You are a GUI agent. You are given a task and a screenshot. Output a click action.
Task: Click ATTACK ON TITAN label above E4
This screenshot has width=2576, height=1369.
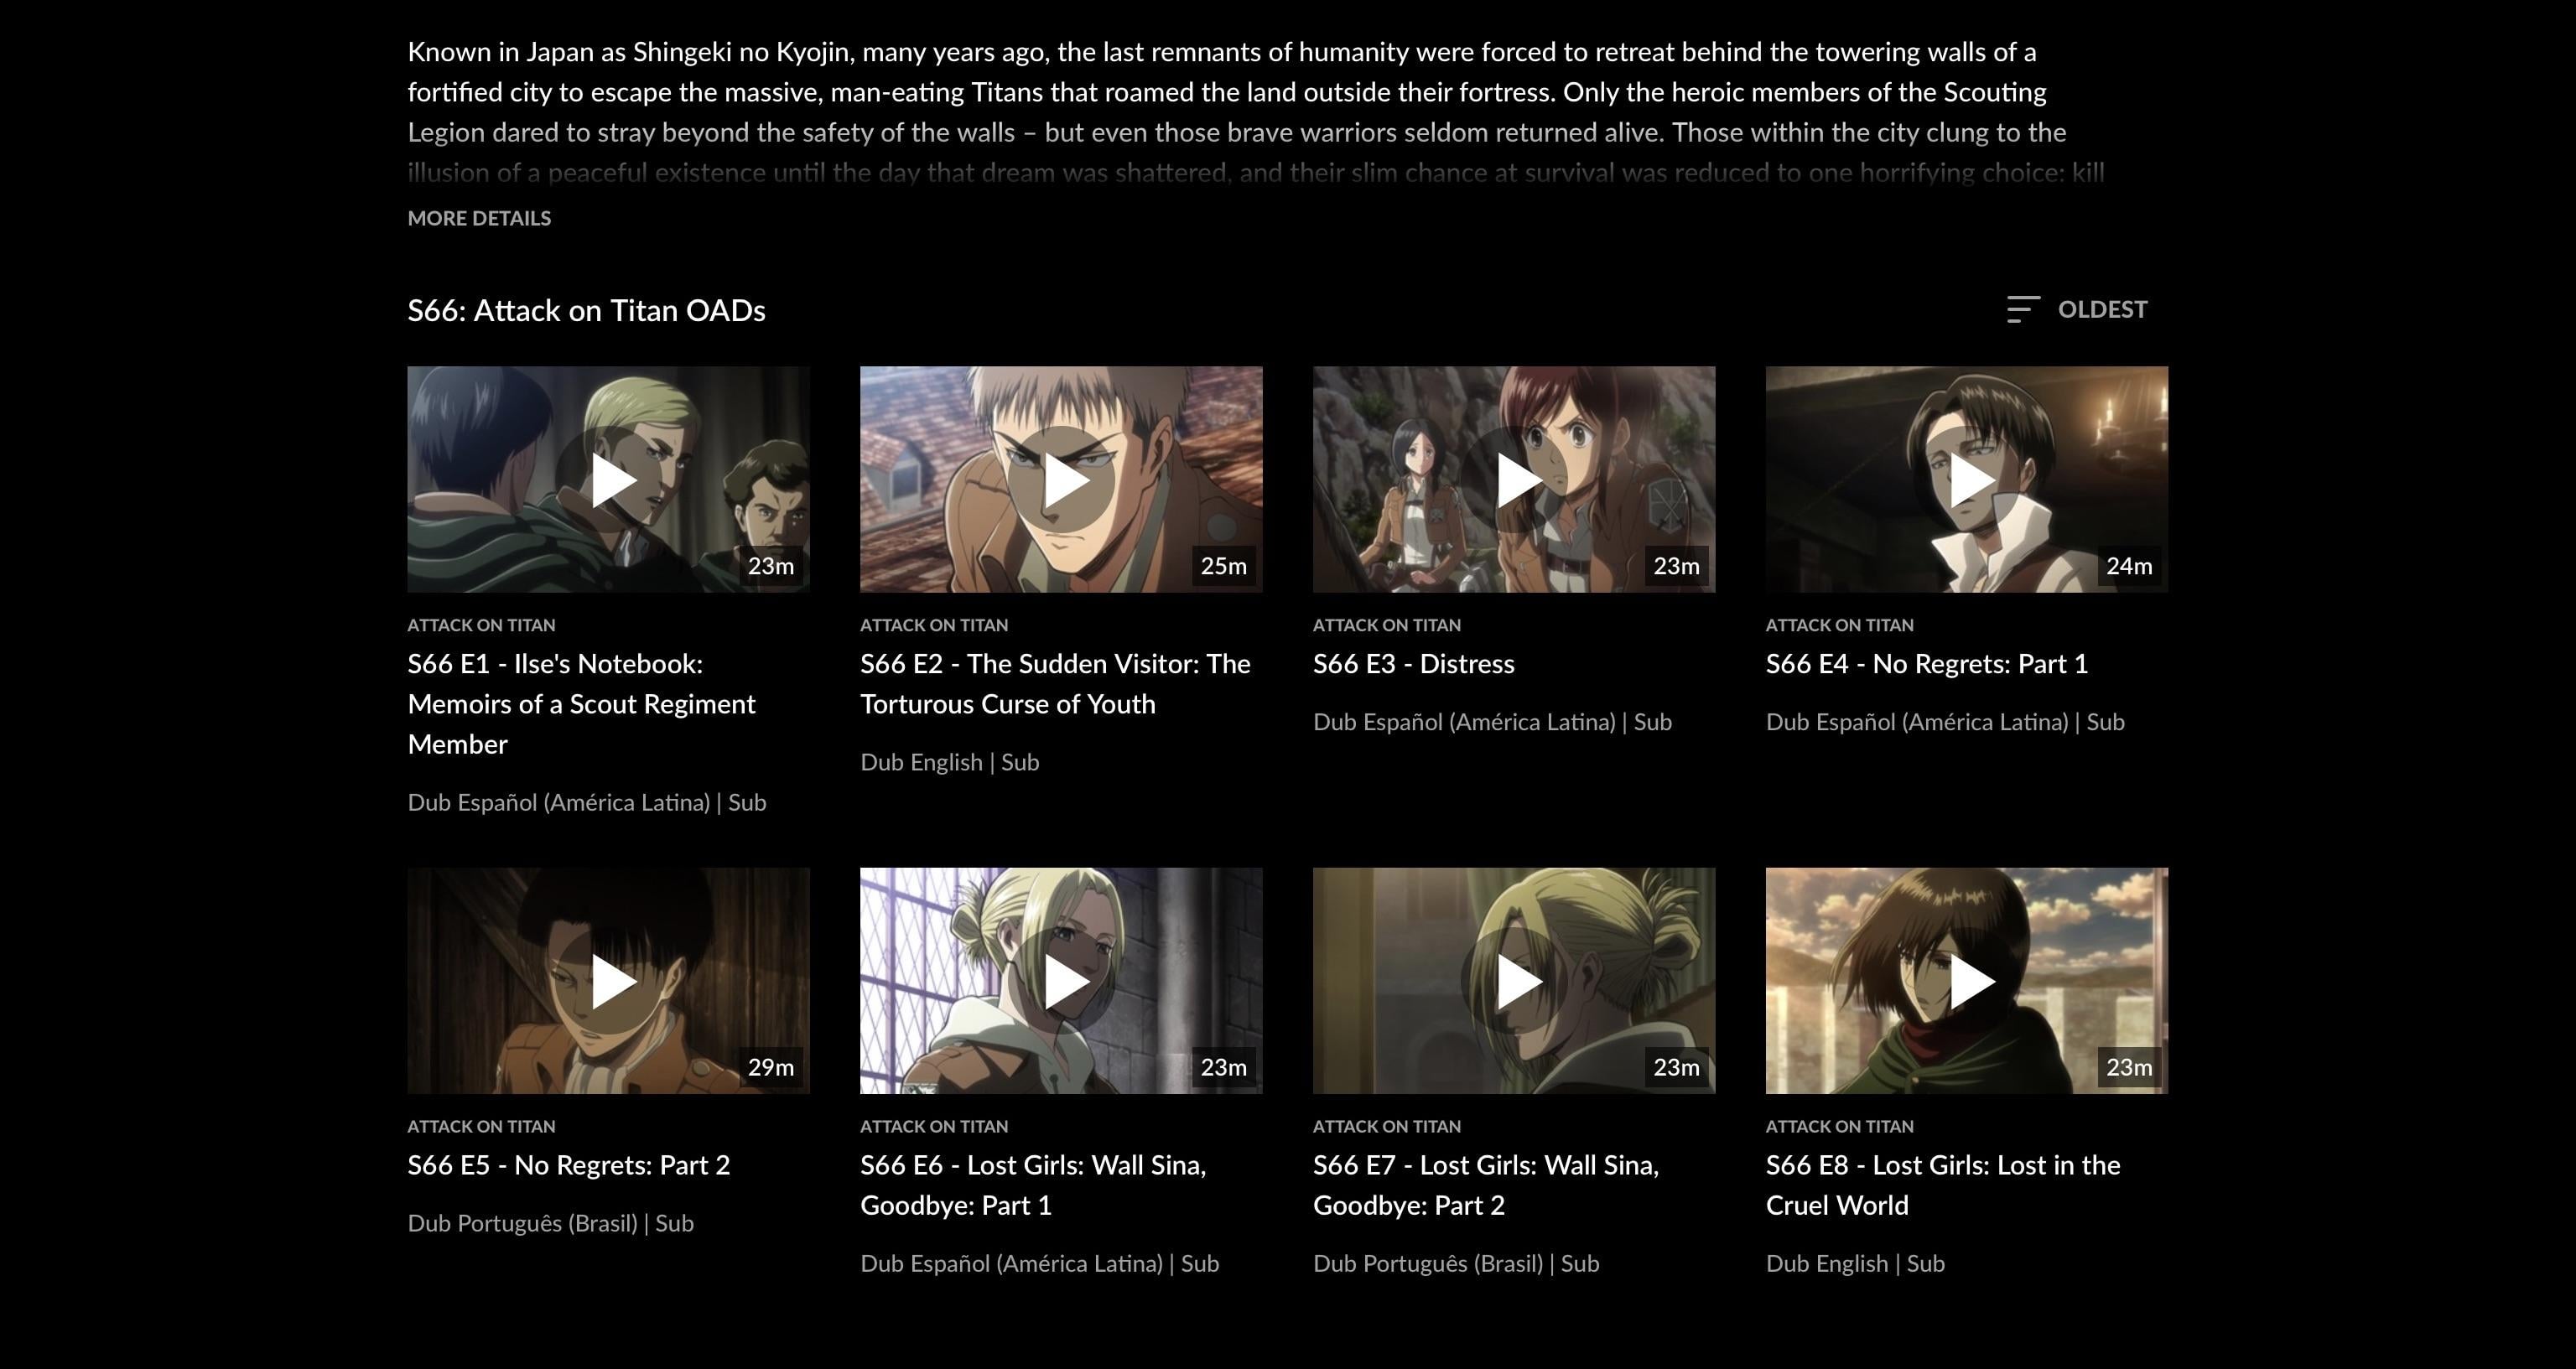1840,625
